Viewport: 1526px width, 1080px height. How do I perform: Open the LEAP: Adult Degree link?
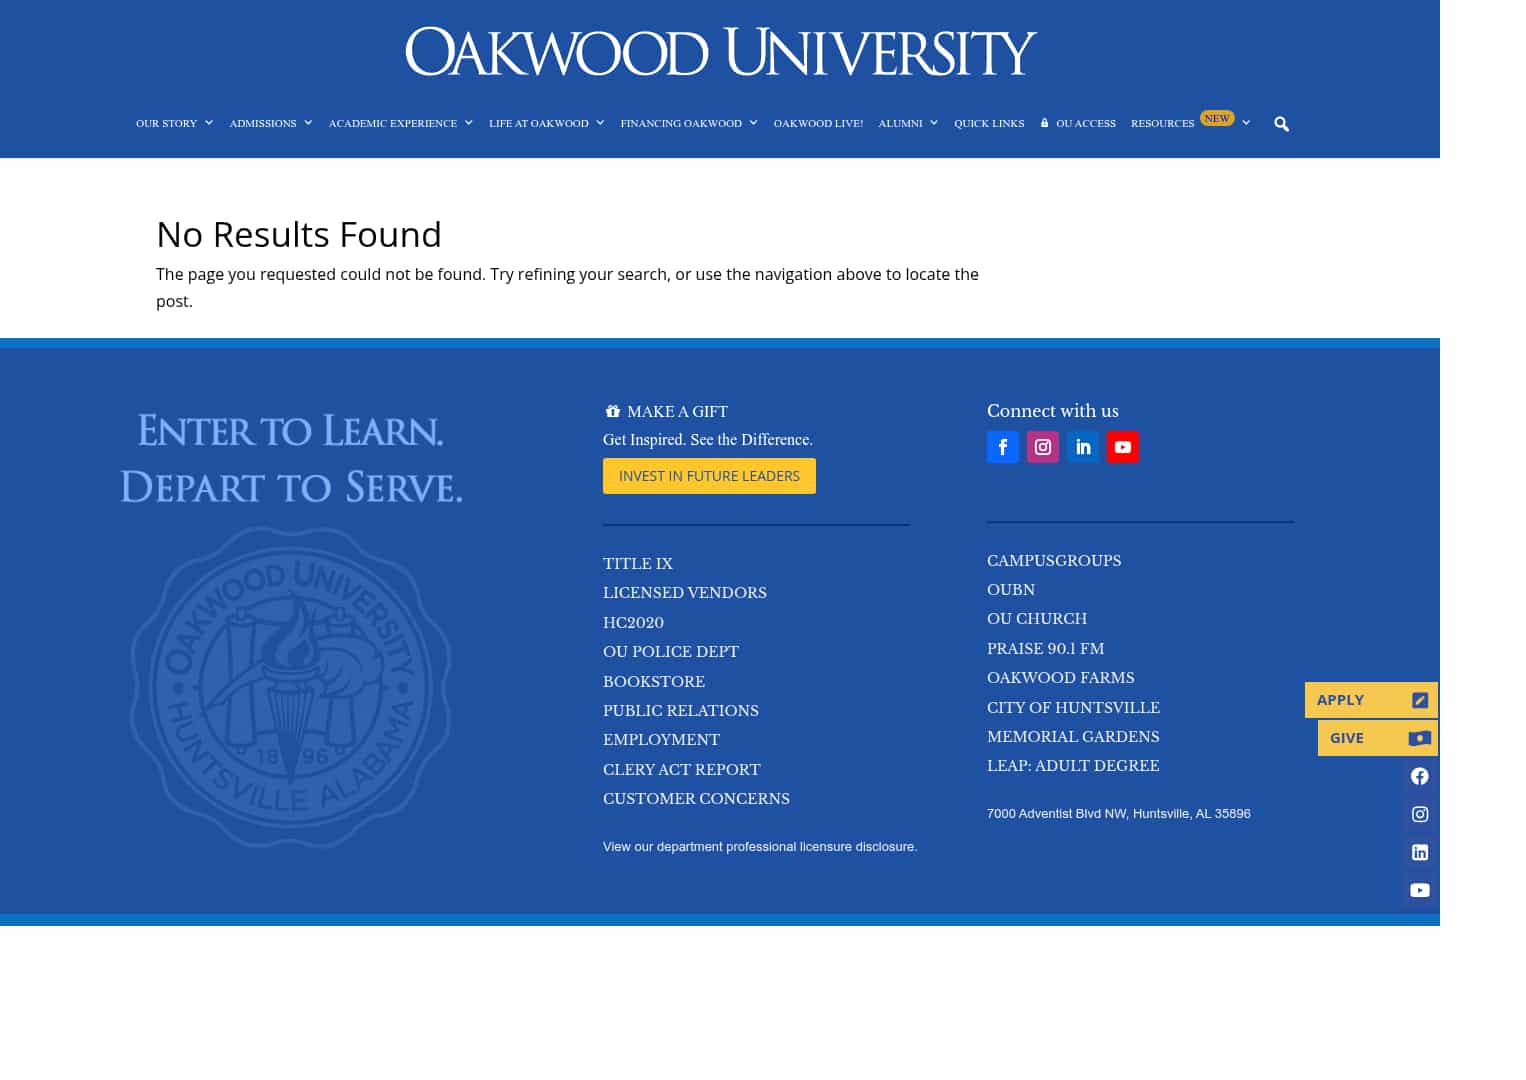1073,766
